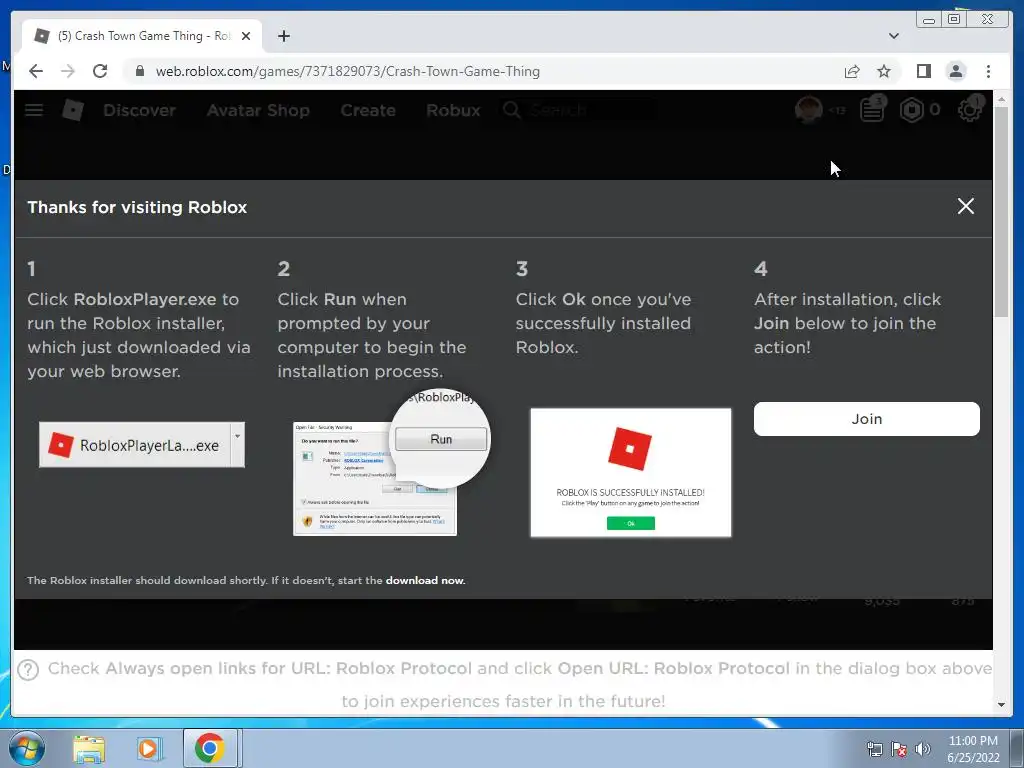Open Chrome side panel icon
The width and height of the screenshot is (1024, 768).
(x=923, y=71)
